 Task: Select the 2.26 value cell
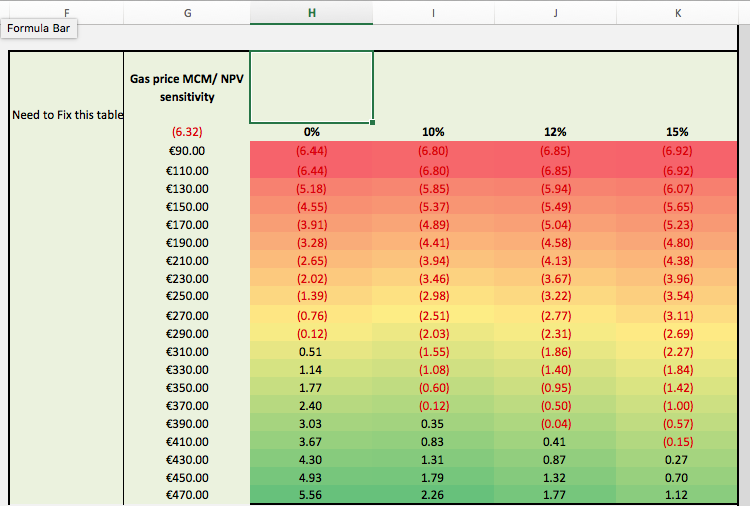click(433, 495)
